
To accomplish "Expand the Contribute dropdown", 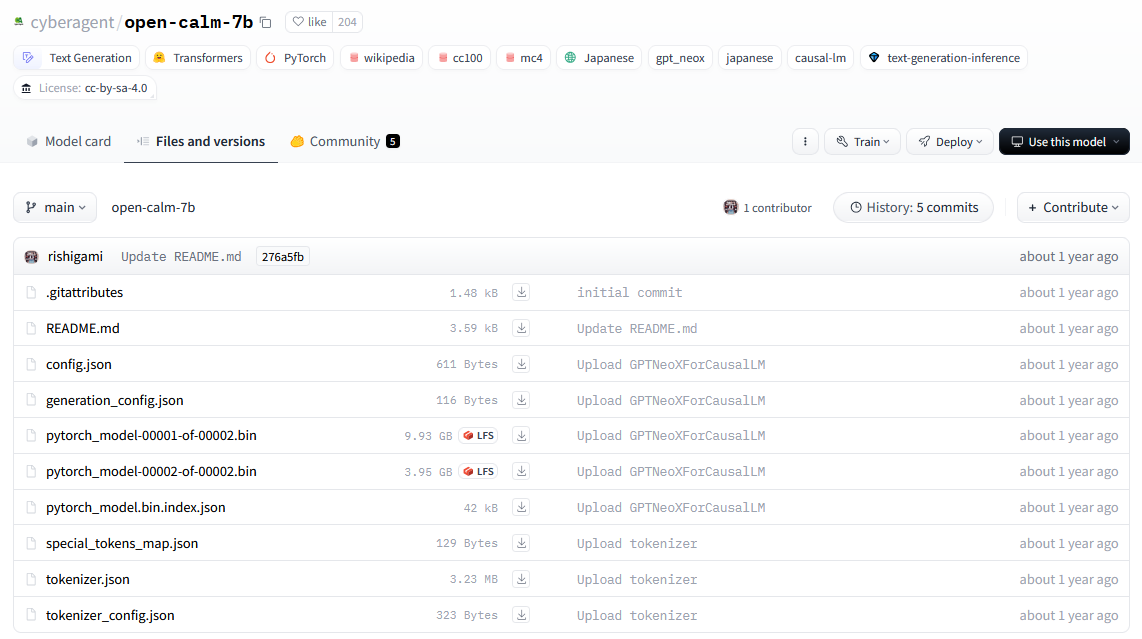I will point(1073,208).
